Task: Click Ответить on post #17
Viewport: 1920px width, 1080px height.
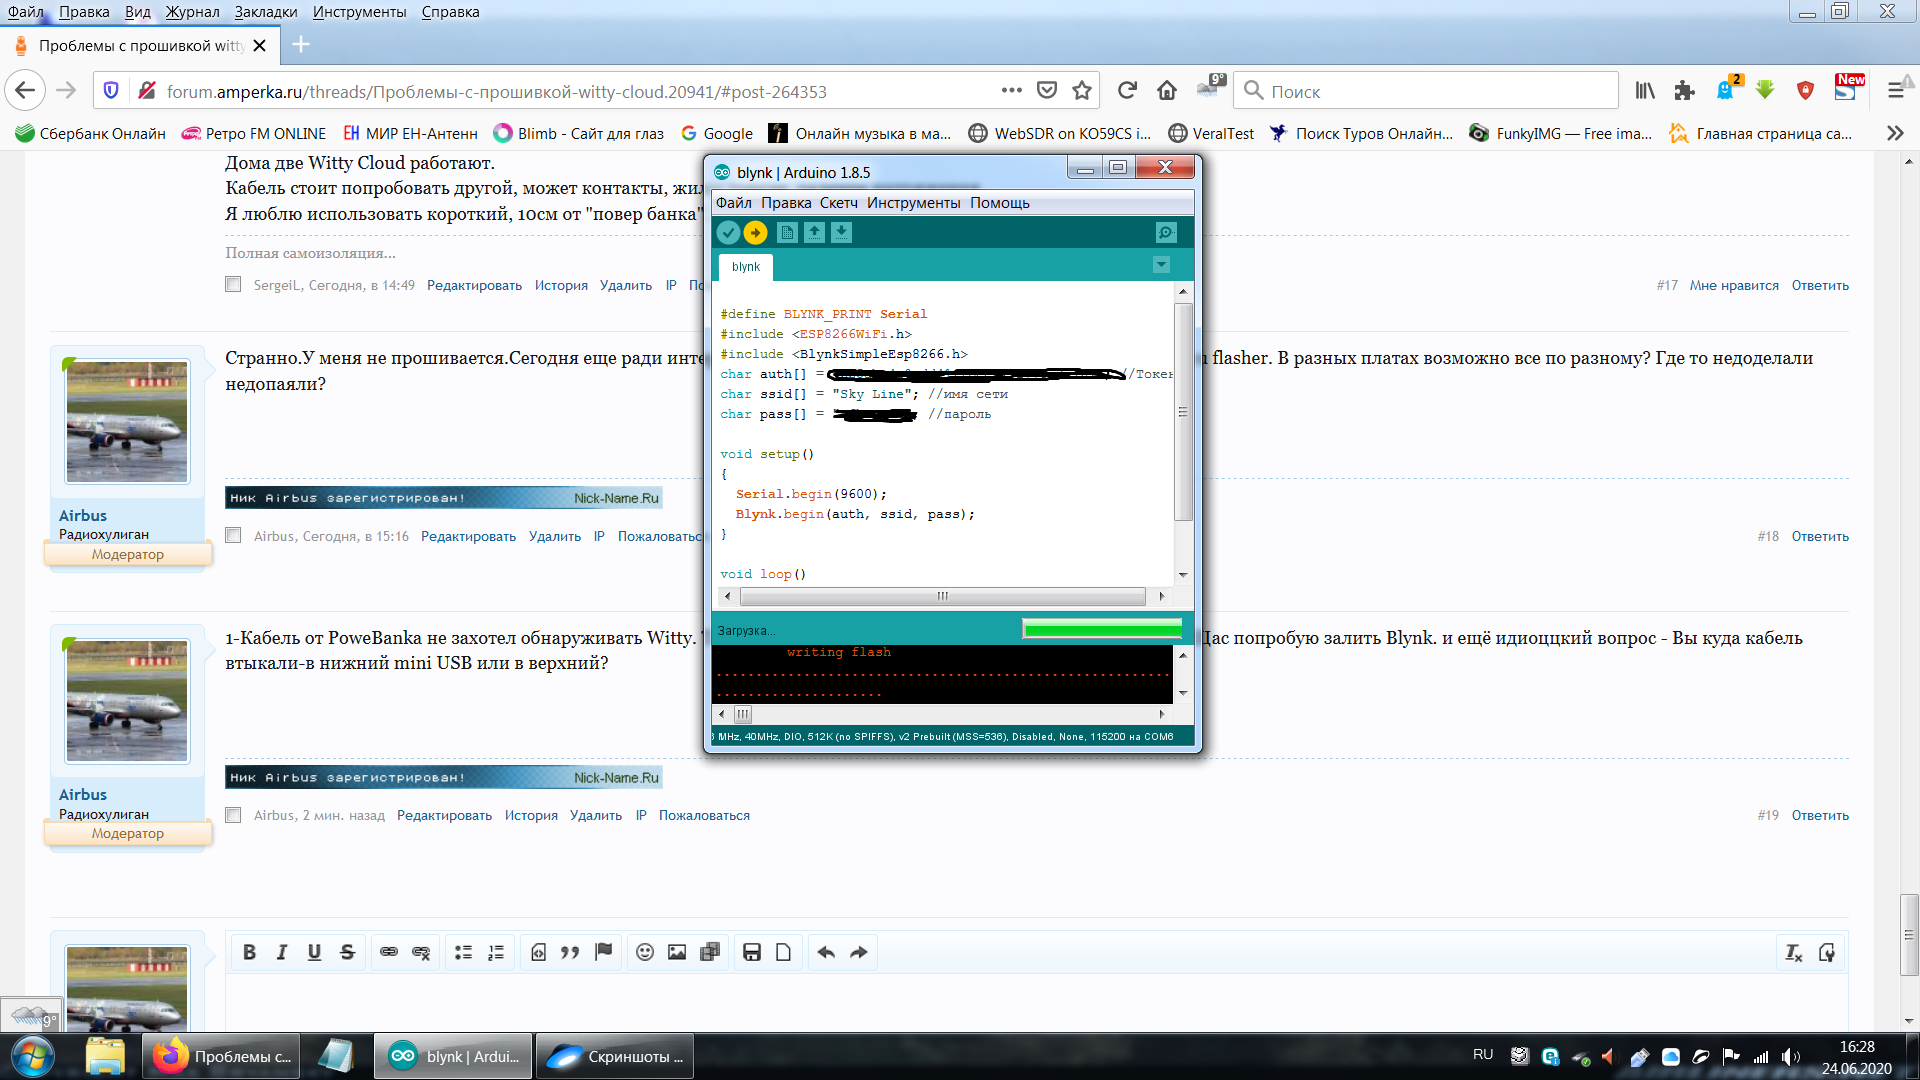Action: pyautogui.click(x=1820, y=286)
